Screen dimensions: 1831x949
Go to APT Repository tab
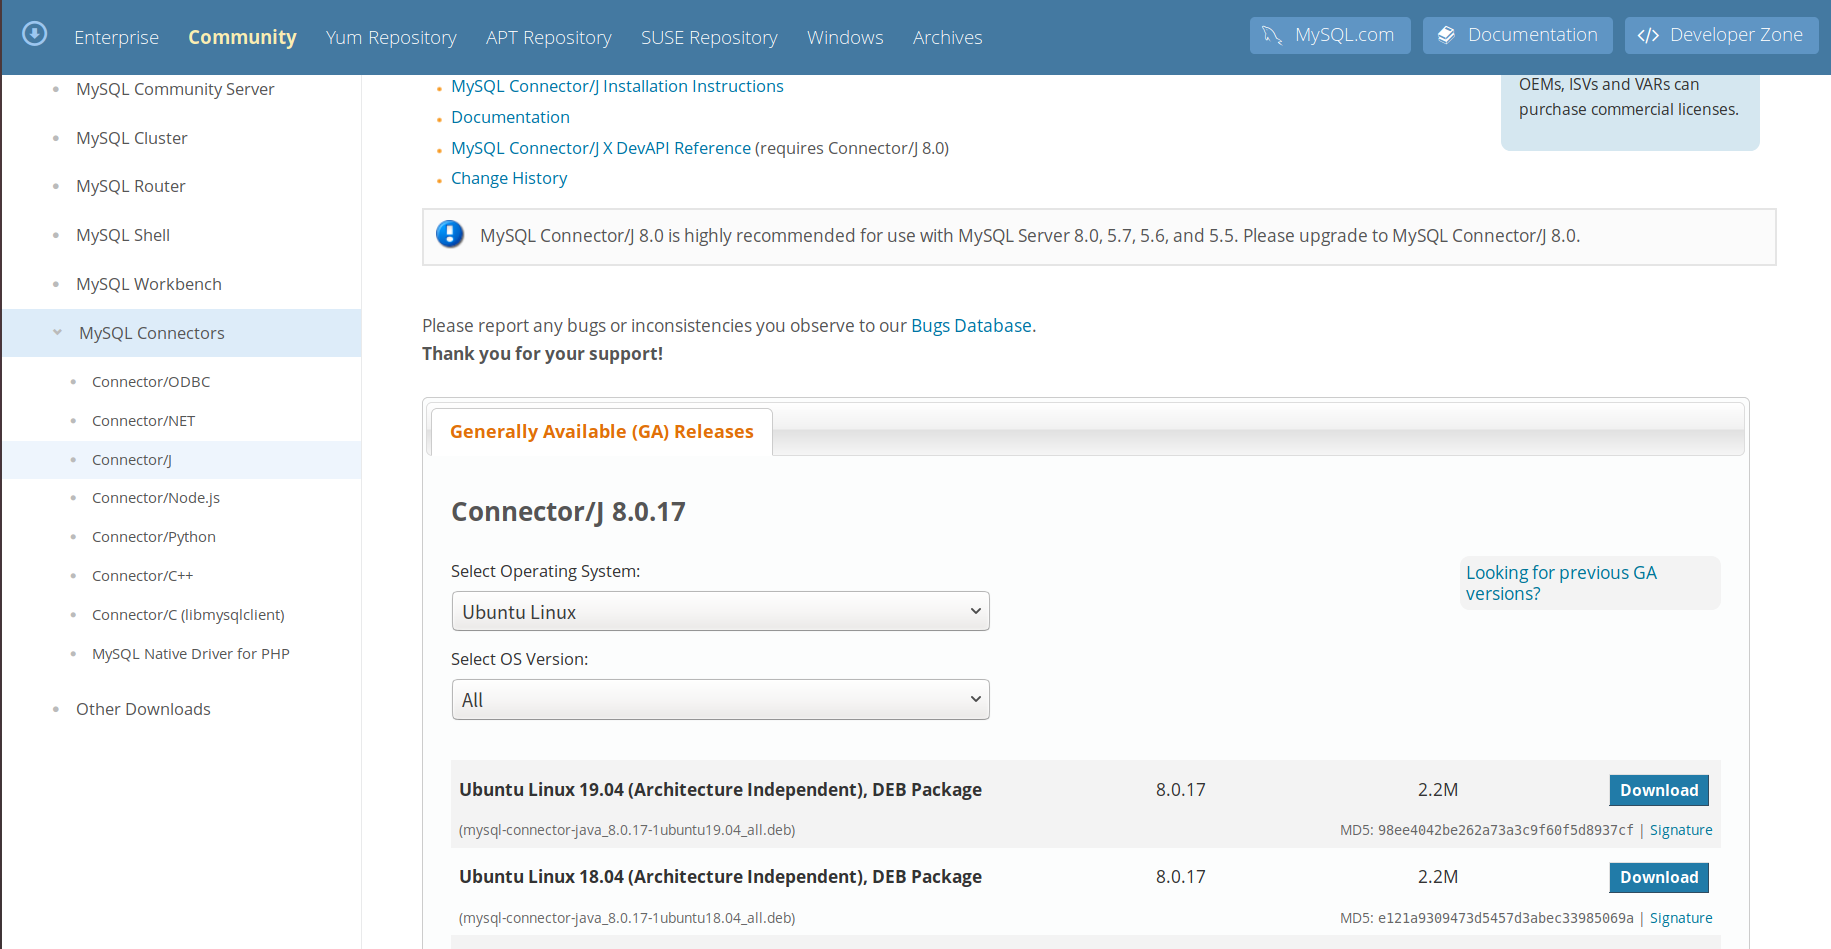pos(548,37)
